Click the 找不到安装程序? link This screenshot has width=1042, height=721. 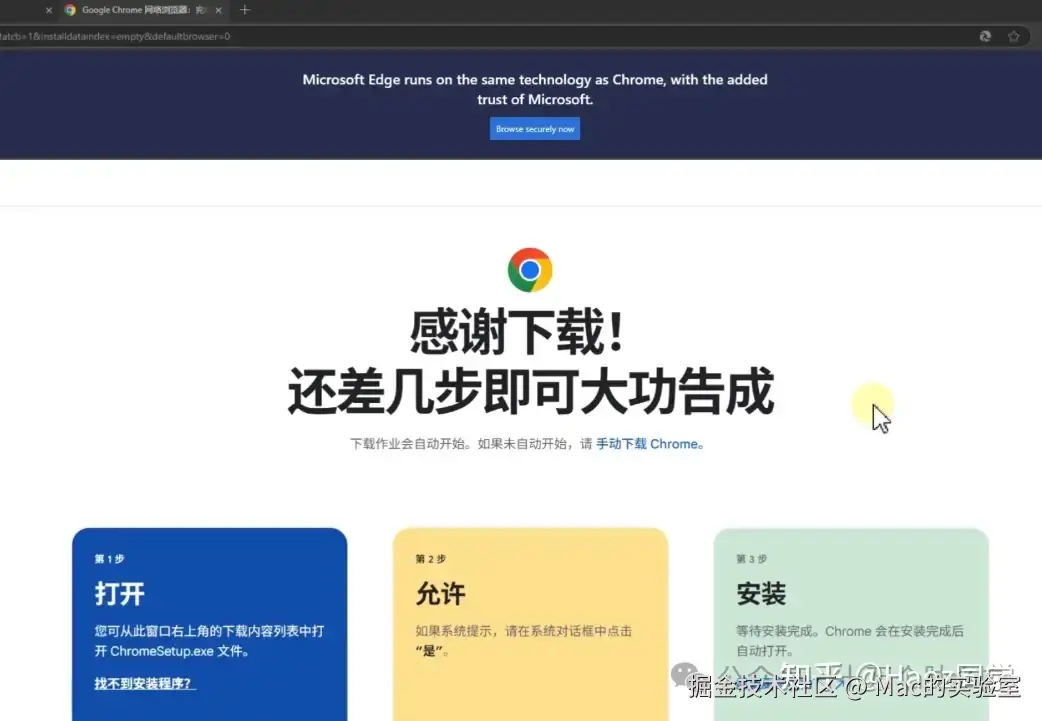click(144, 683)
